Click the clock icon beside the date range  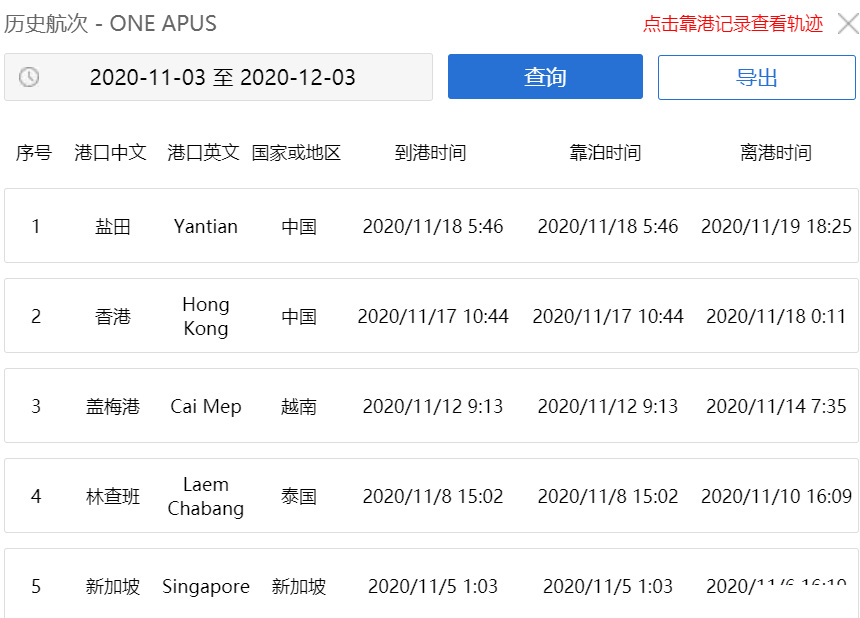pos(30,77)
